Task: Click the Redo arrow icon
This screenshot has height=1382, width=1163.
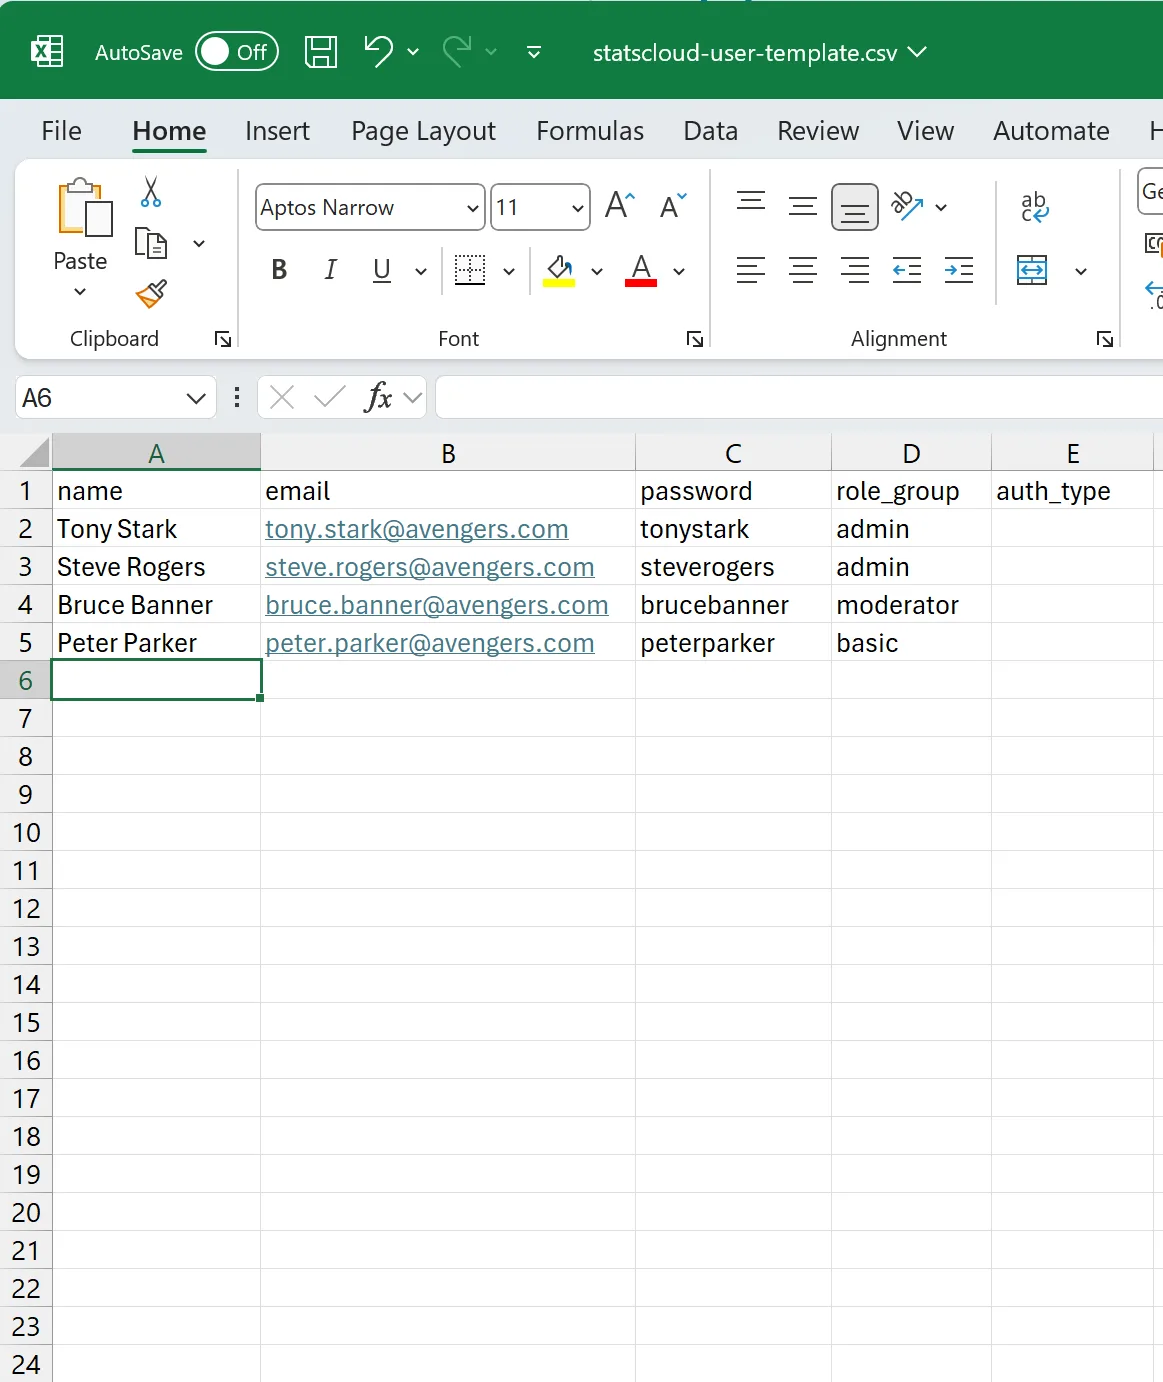Action: click(x=457, y=50)
